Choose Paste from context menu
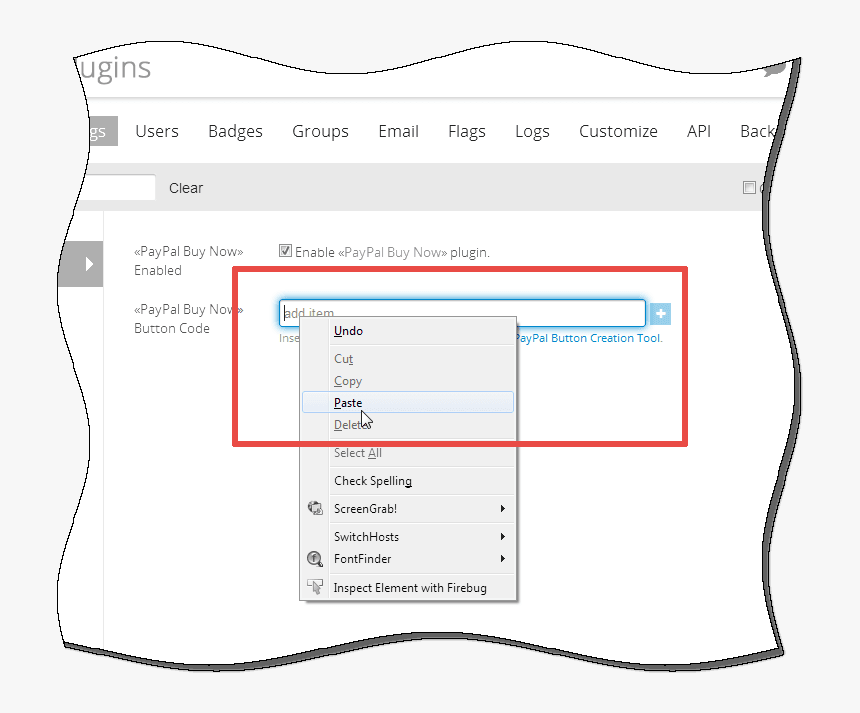Screen dimensions: 860x713 (408, 402)
